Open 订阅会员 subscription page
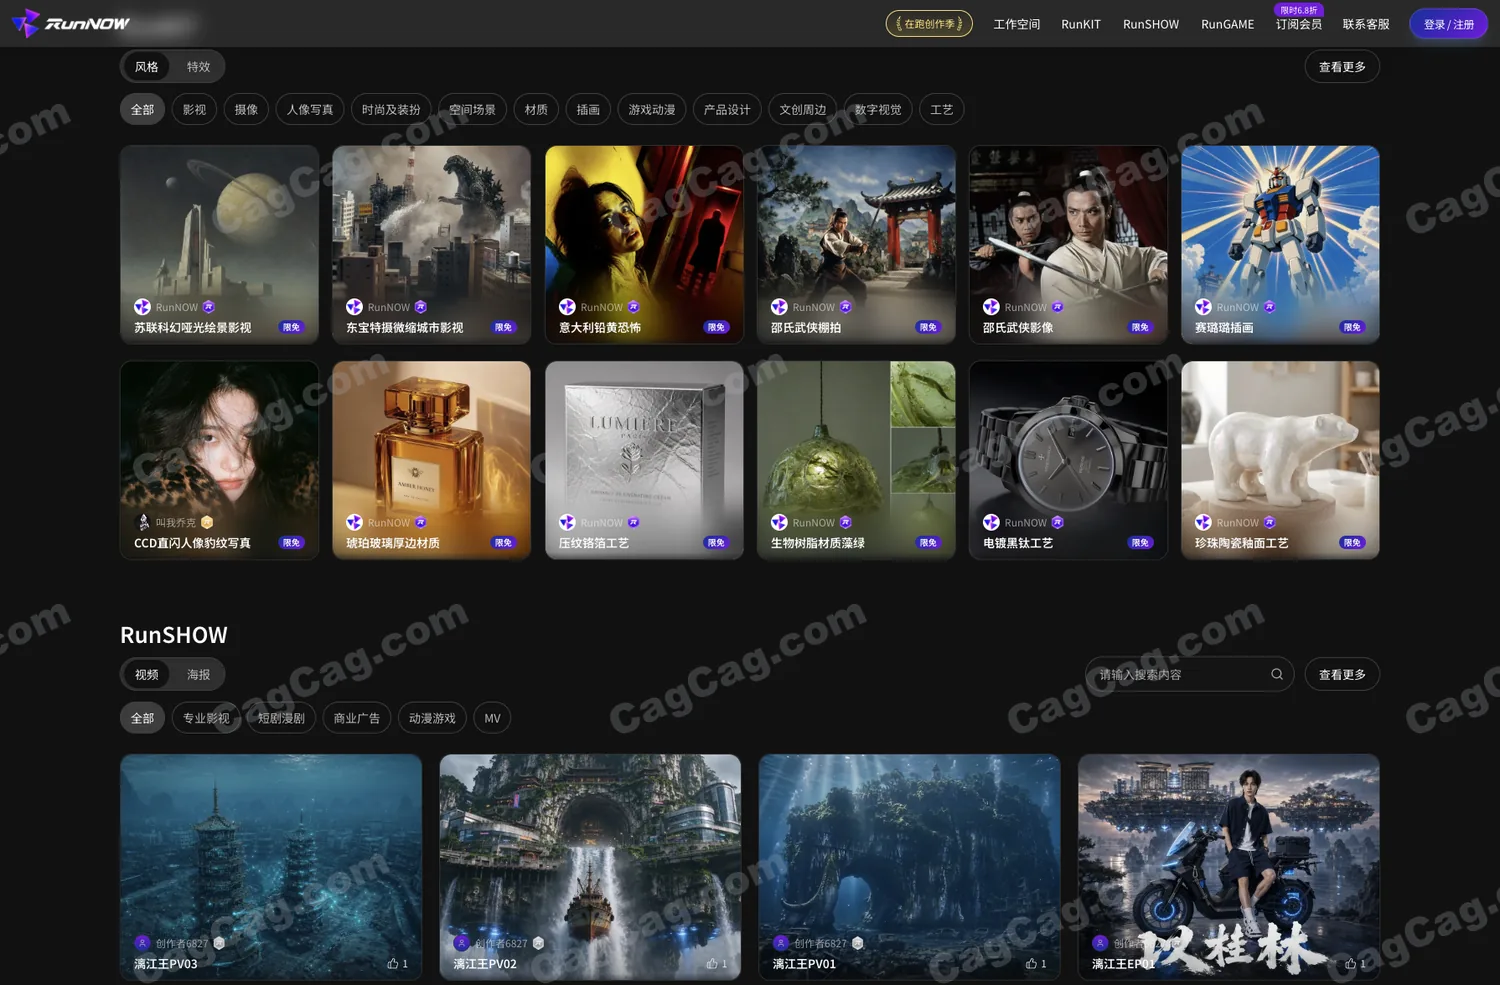 tap(1299, 24)
